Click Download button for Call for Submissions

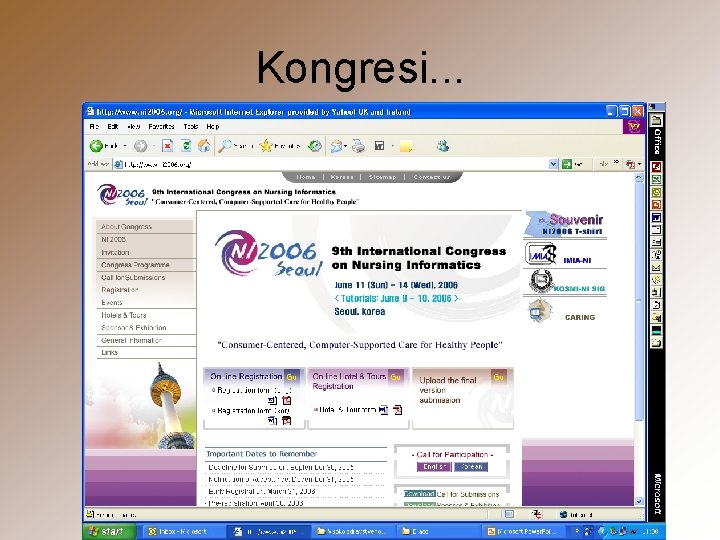point(420,494)
